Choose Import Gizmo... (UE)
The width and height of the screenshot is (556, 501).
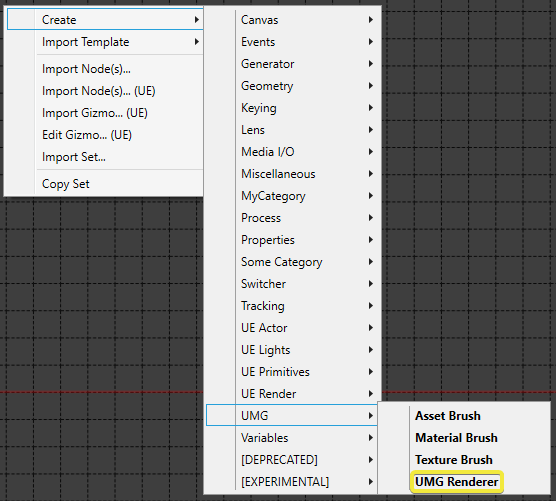pyautogui.click(x=95, y=113)
